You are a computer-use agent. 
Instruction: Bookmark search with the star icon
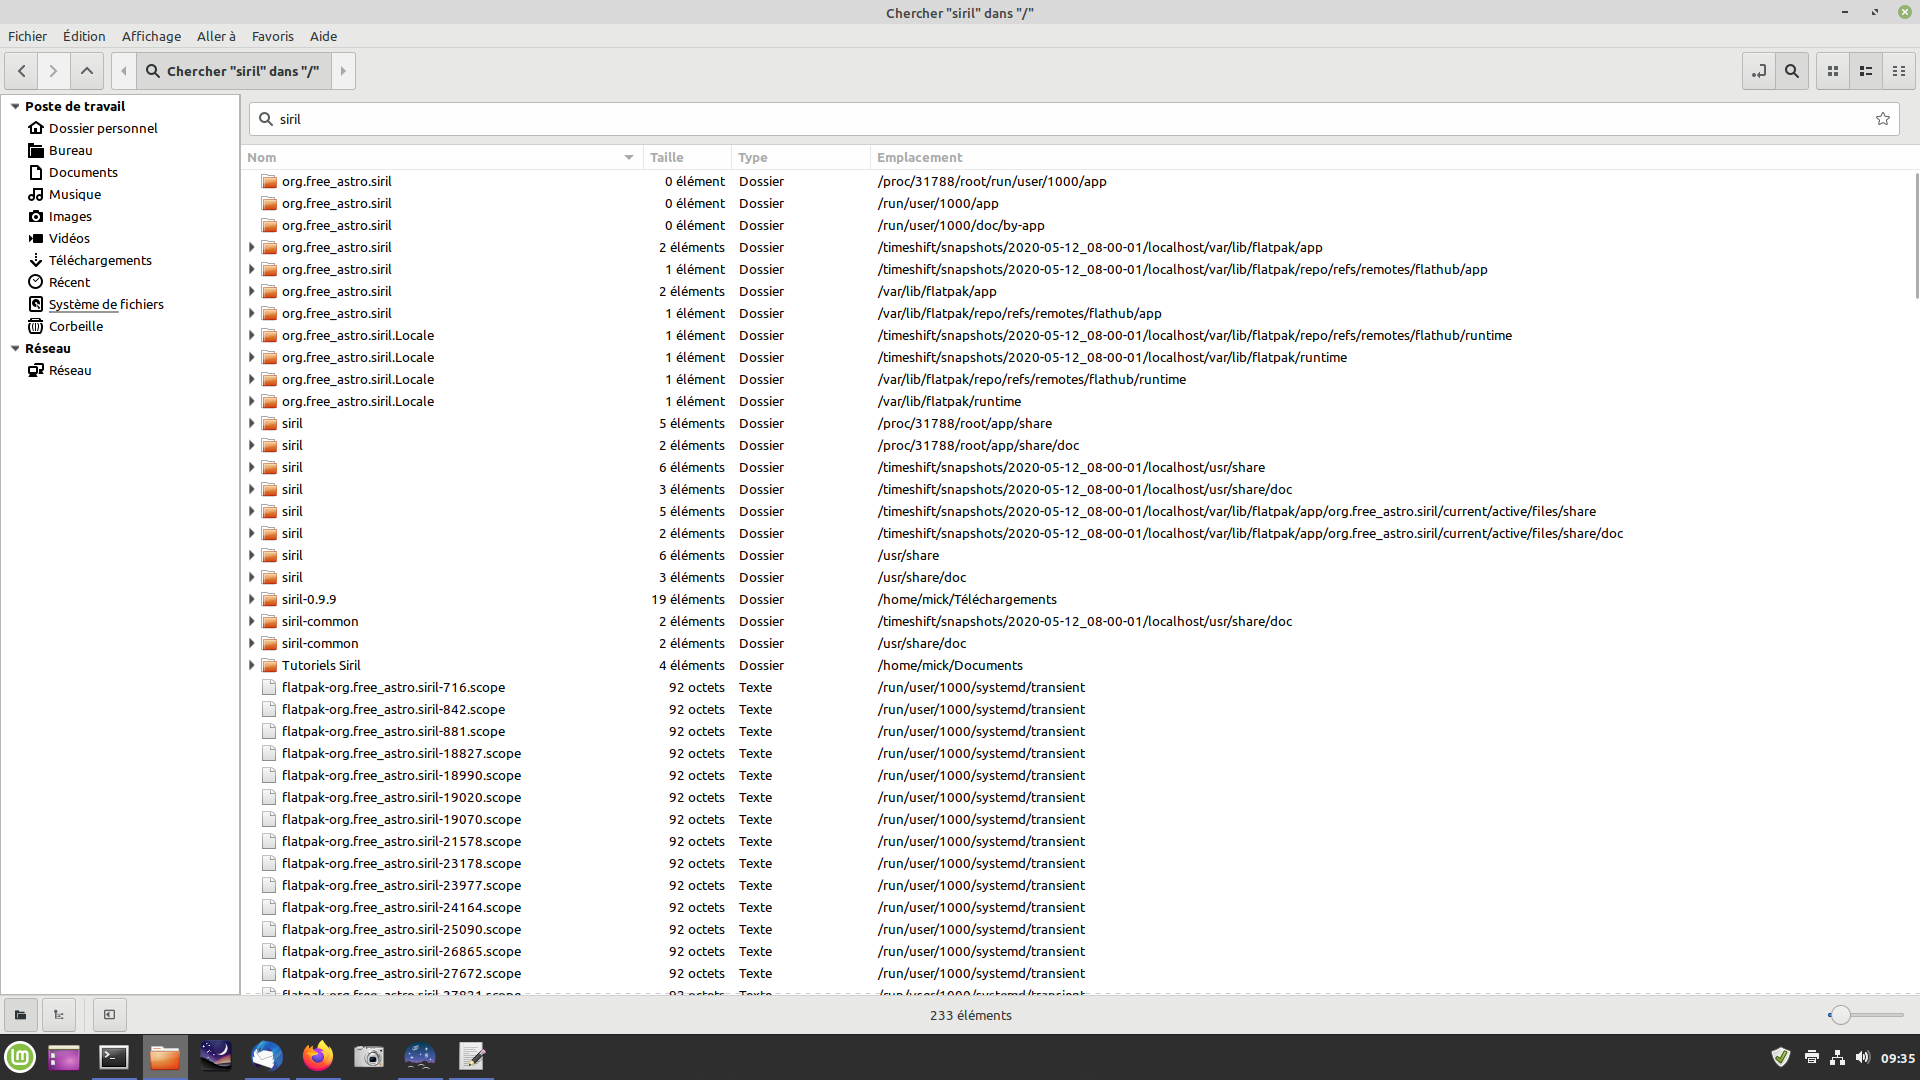coord(1883,119)
